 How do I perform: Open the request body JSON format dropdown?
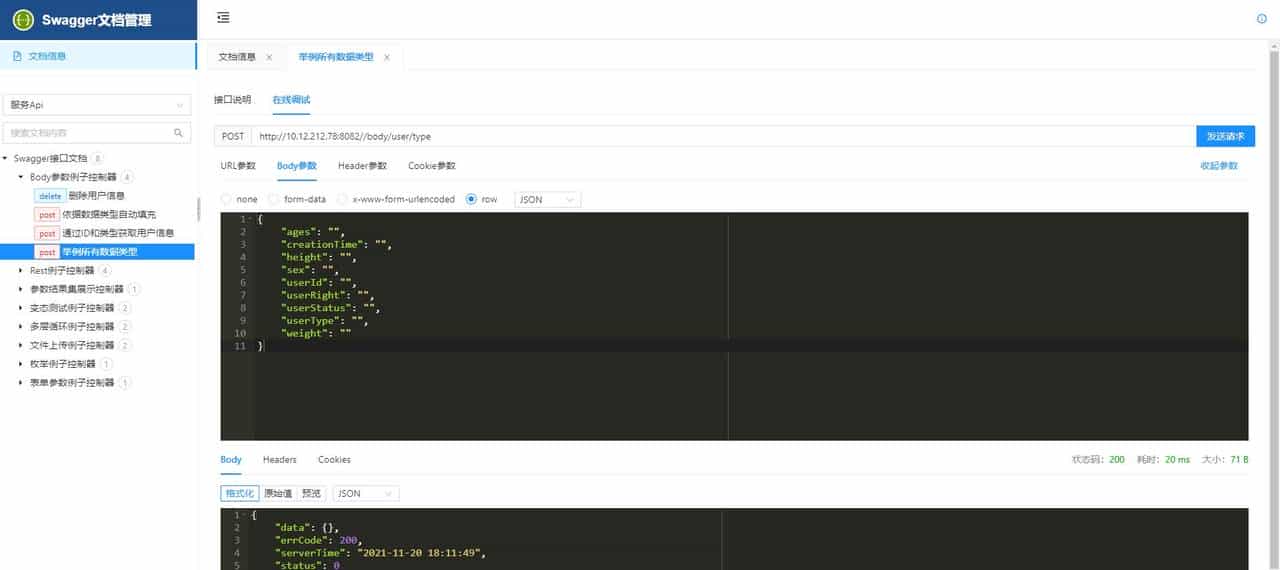click(x=547, y=199)
